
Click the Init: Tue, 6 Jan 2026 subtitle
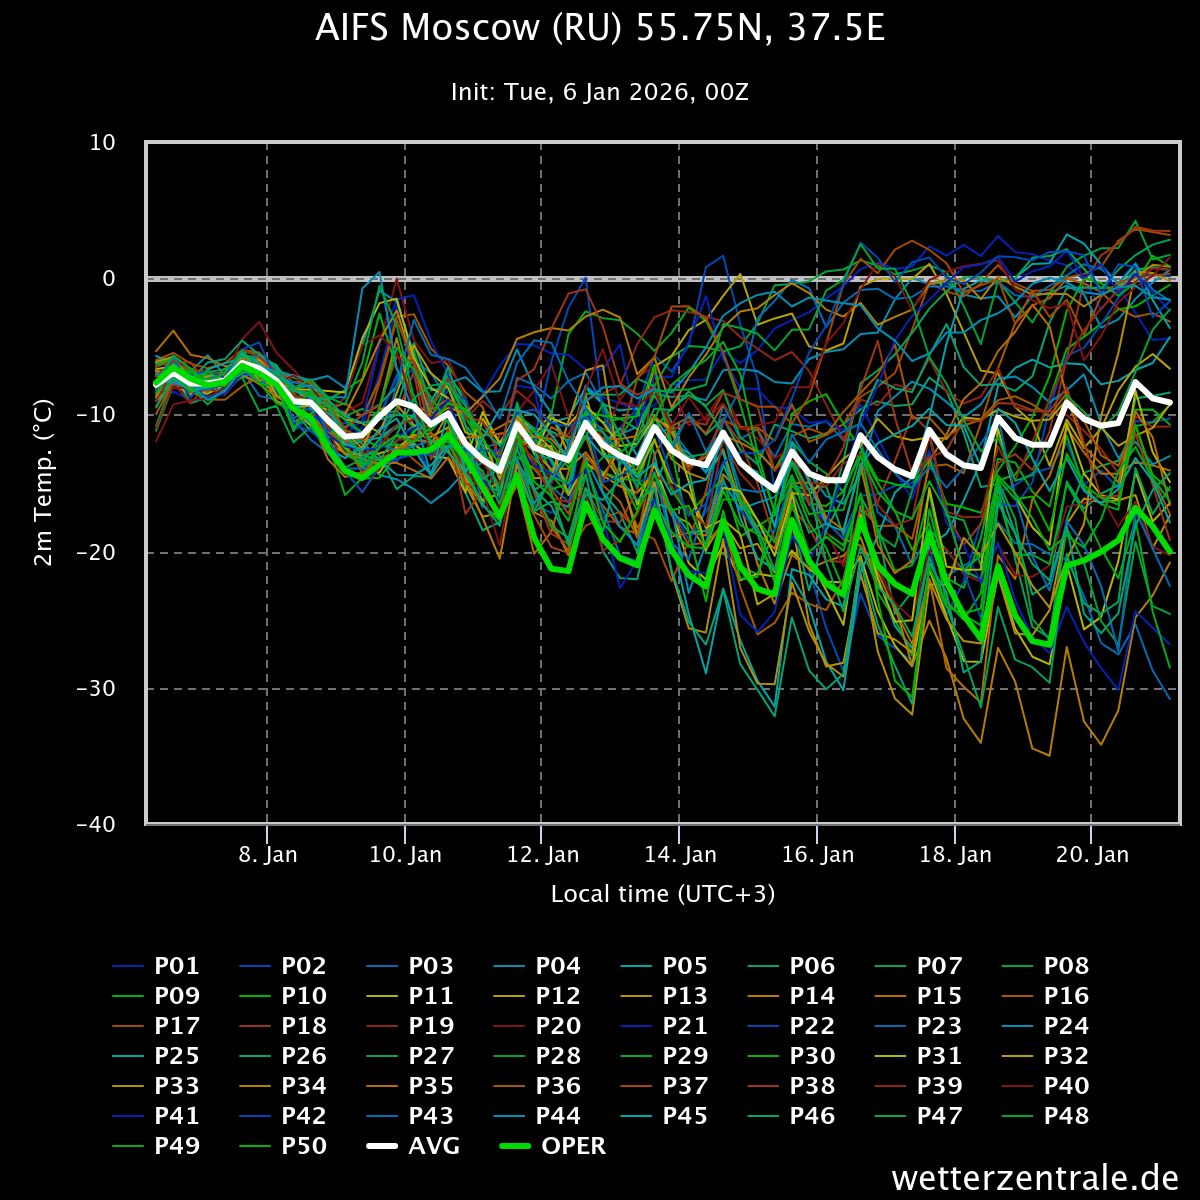click(x=600, y=92)
